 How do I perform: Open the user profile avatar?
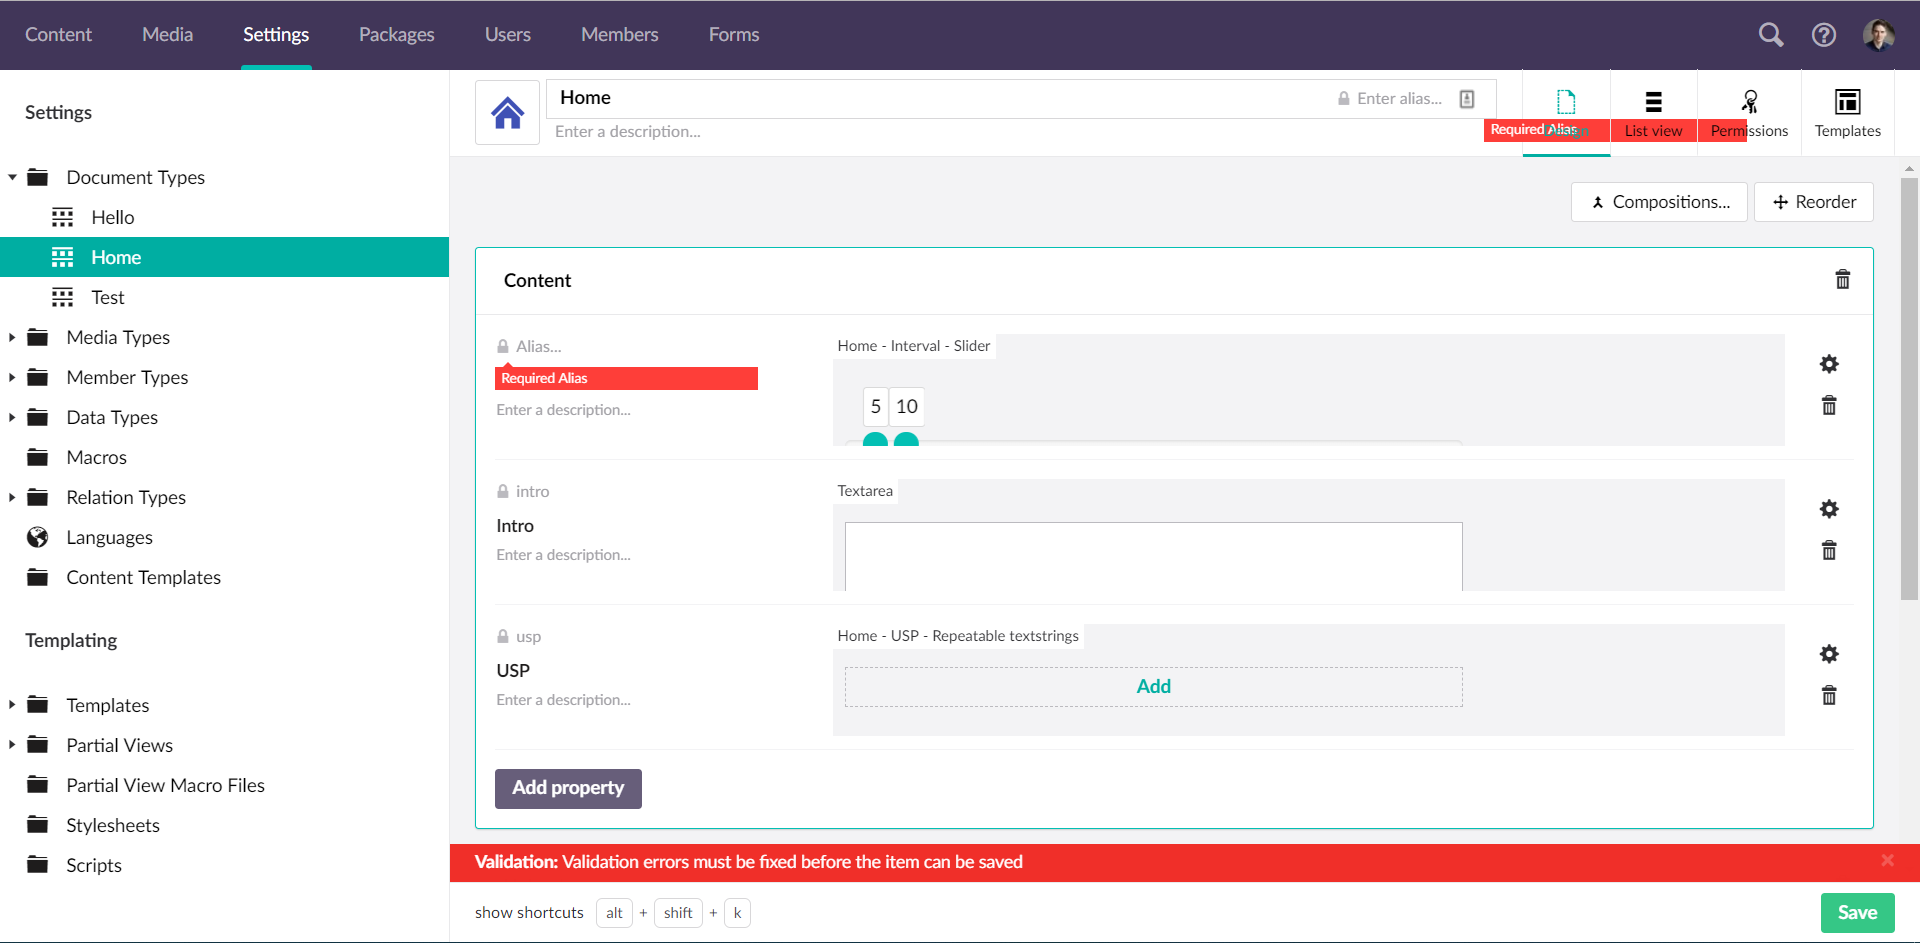[1880, 34]
